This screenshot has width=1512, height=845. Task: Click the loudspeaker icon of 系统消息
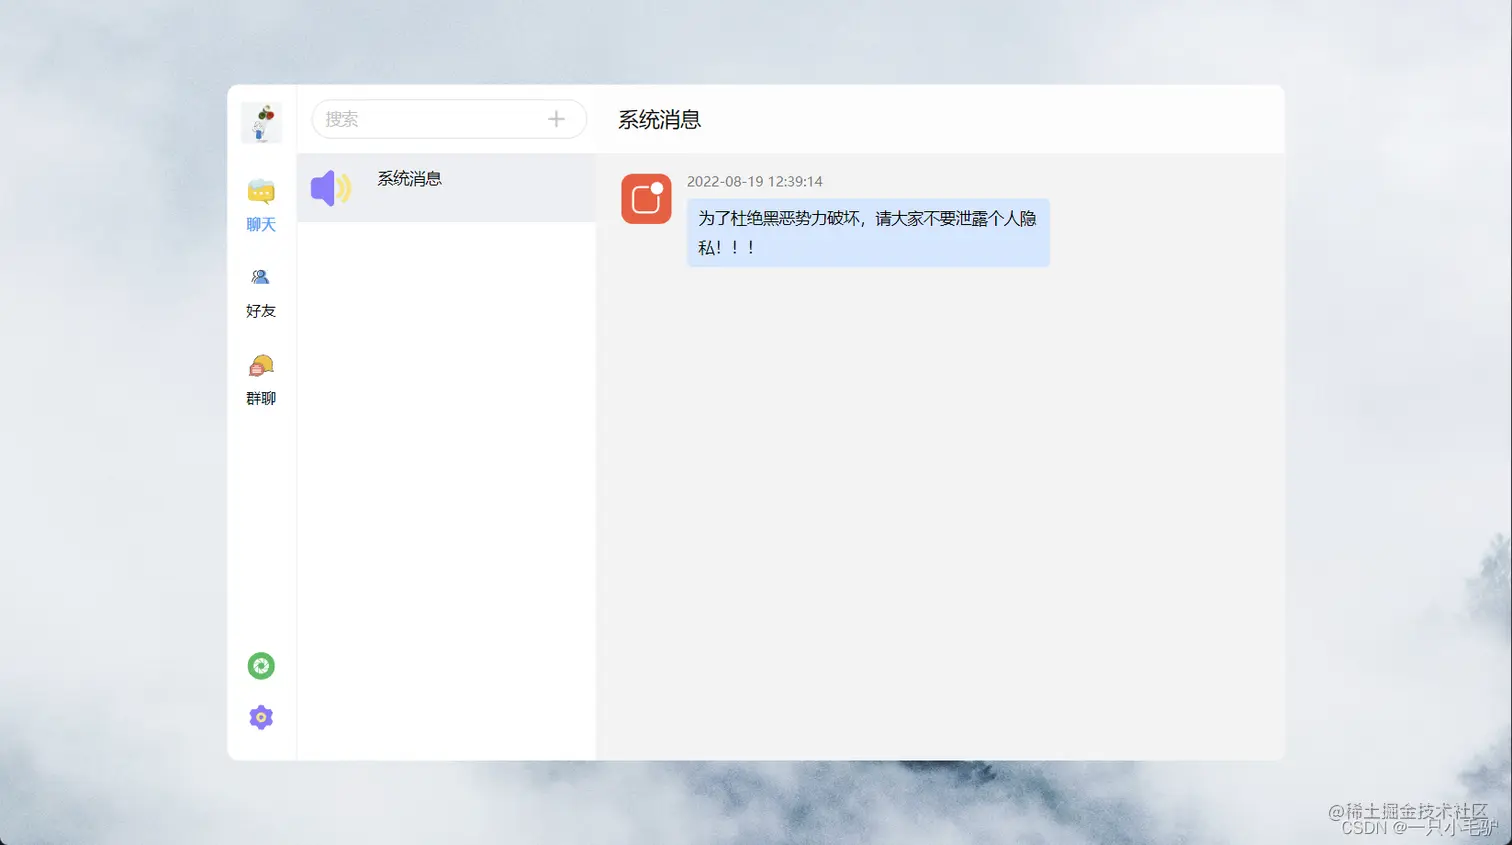click(328, 188)
